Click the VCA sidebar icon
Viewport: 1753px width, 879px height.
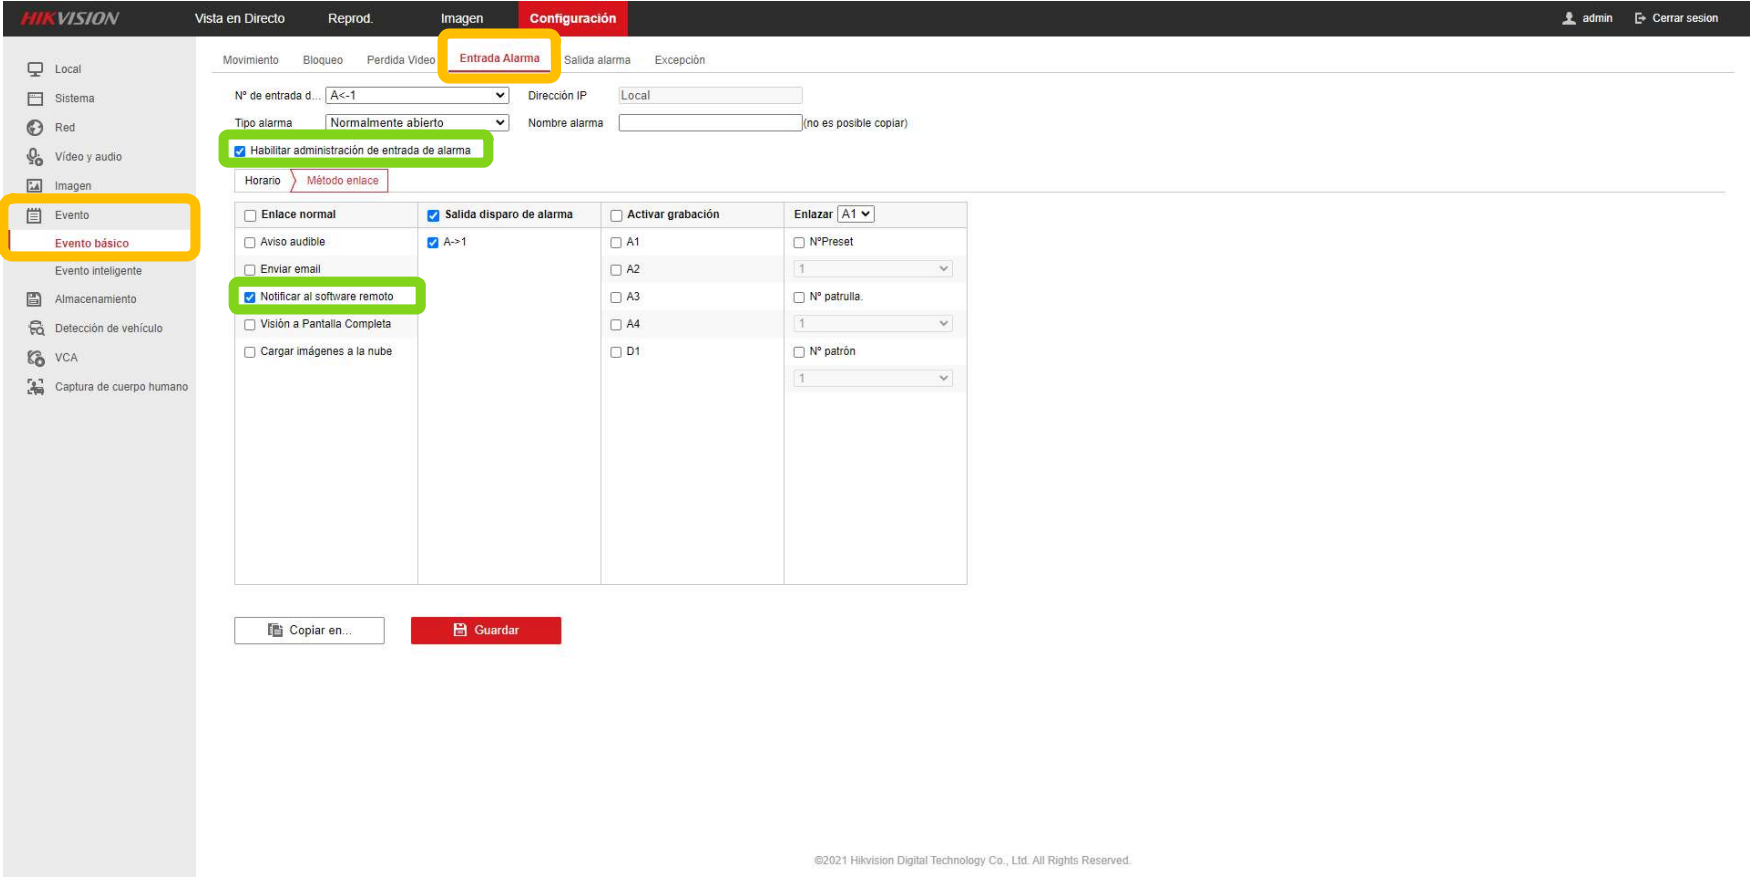[36, 357]
